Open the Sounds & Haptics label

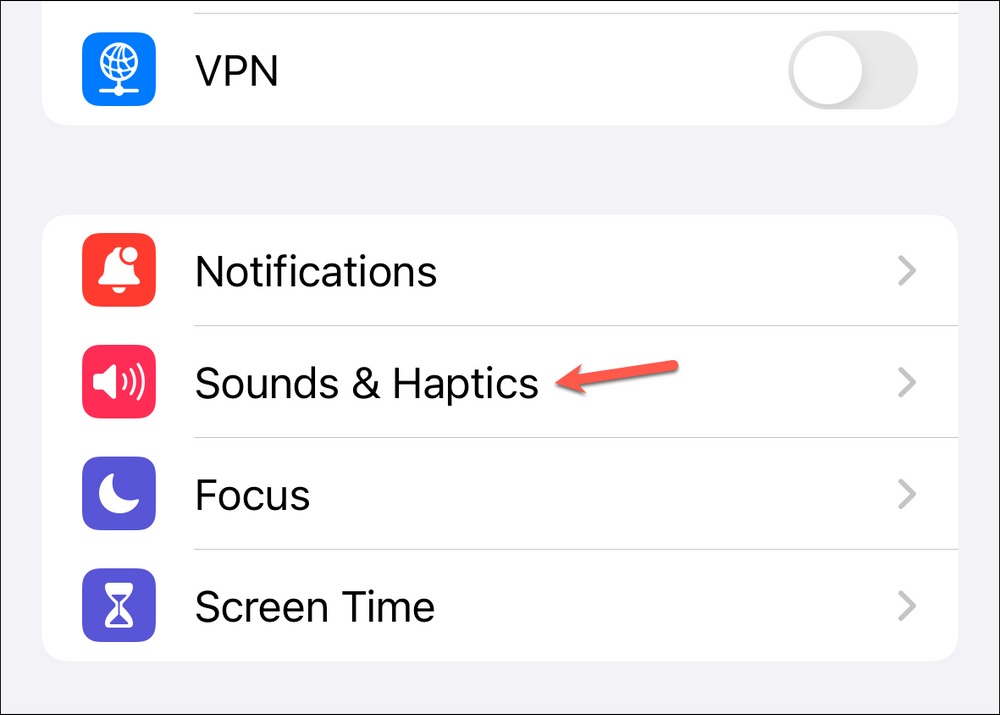pos(367,383)
